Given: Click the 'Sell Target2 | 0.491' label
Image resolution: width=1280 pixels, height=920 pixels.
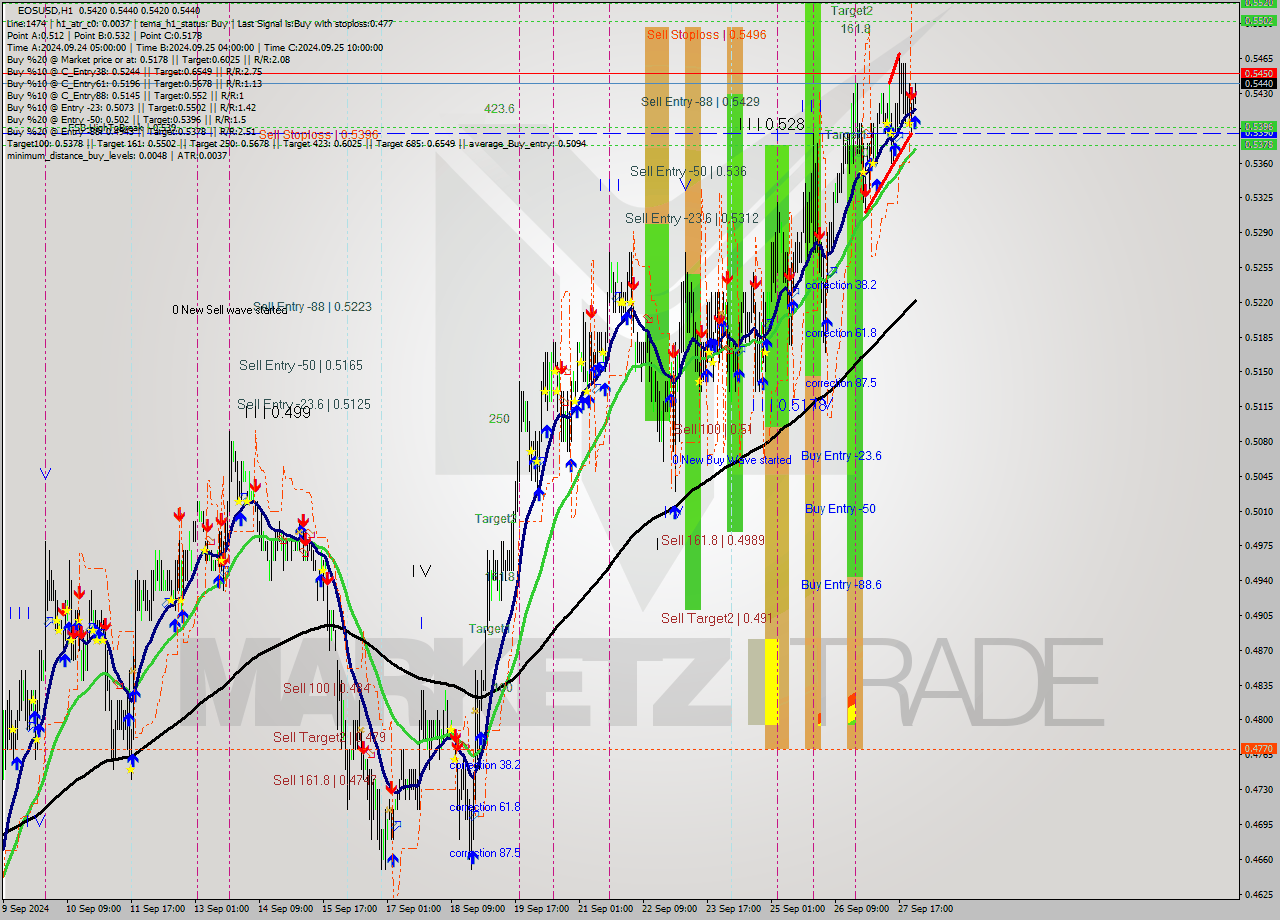Looking at the screenshot, I should [x=717, y=618].
